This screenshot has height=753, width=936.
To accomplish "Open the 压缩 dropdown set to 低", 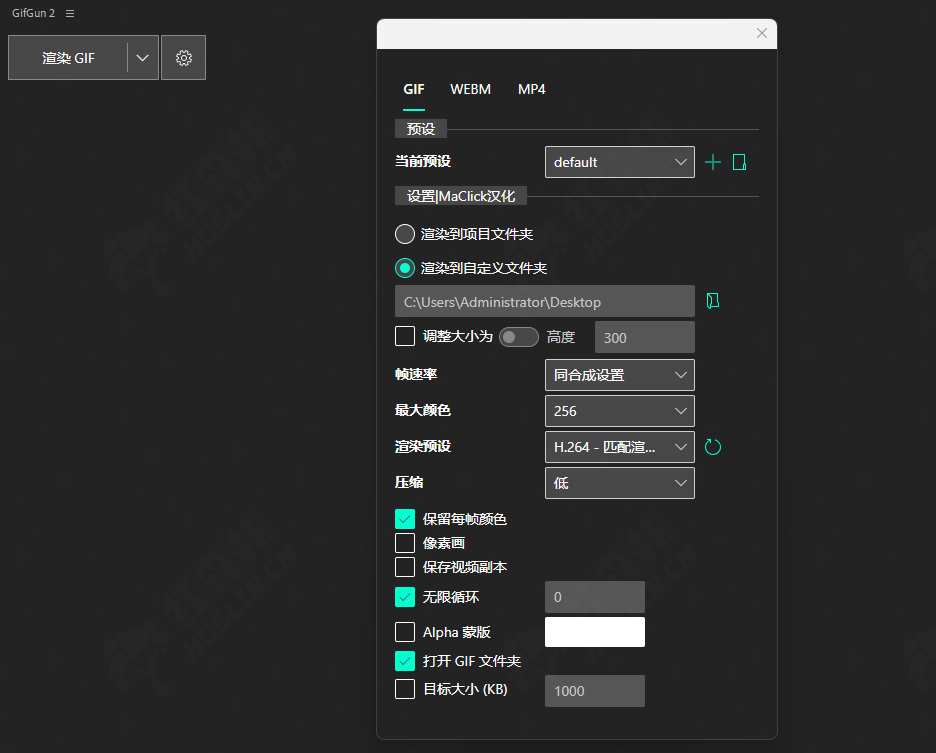I will pos(620,482).
